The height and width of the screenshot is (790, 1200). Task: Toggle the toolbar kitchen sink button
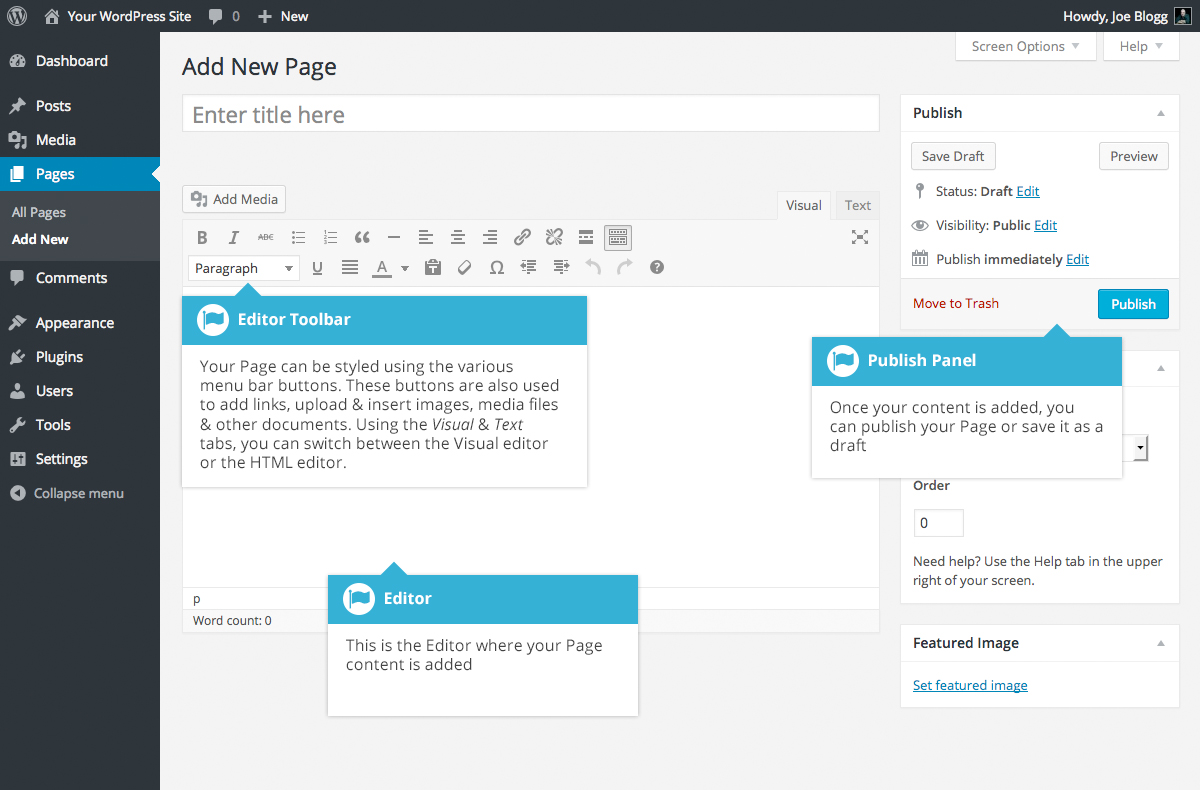pos(618,237)
